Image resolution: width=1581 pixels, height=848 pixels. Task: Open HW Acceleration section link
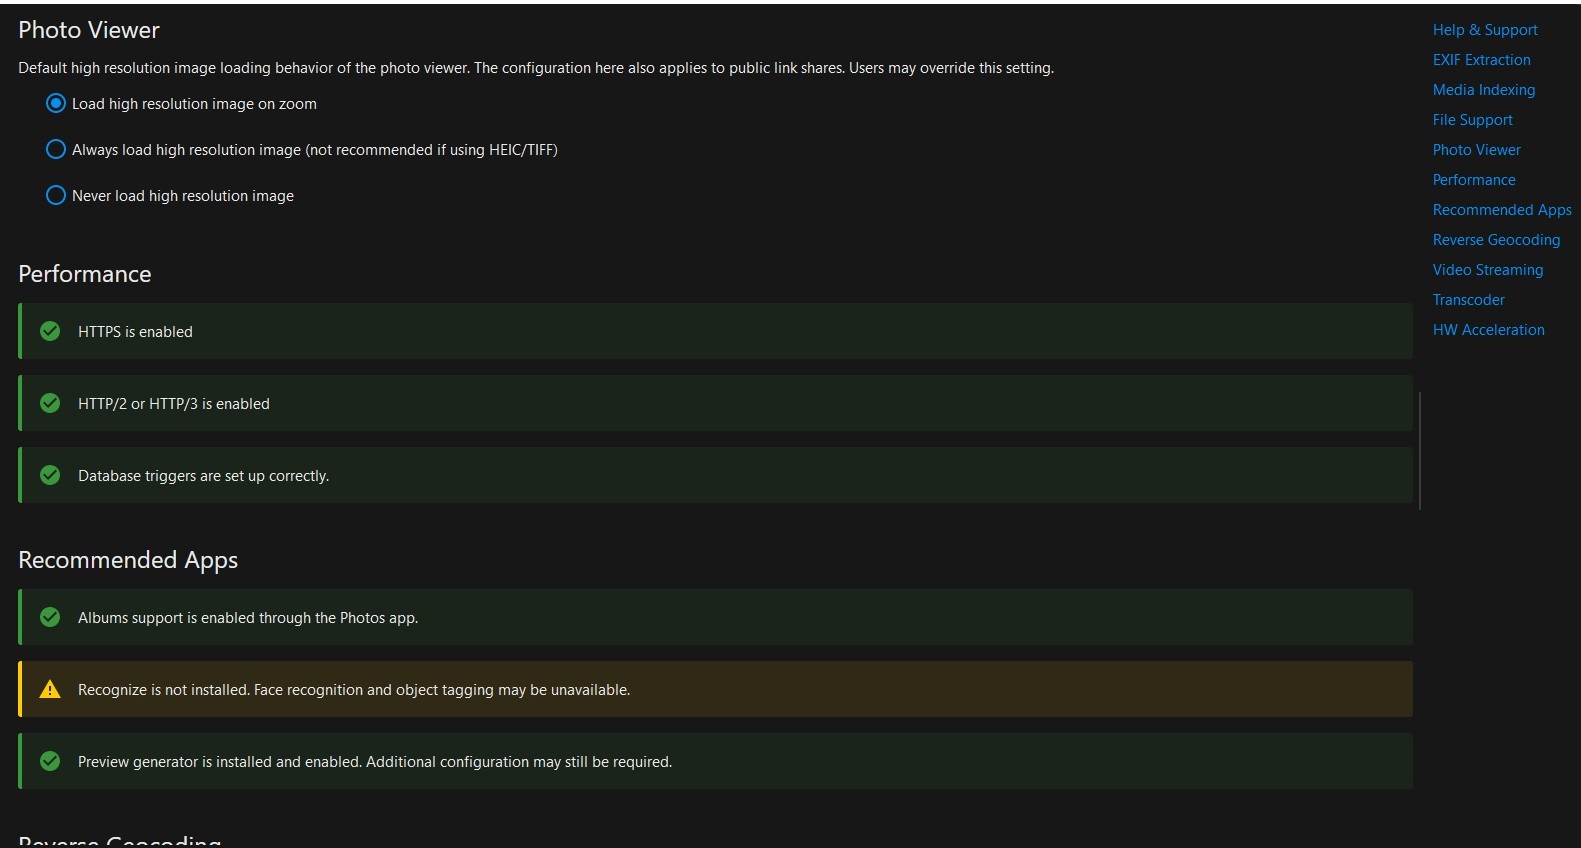[x=1488, y=330]
